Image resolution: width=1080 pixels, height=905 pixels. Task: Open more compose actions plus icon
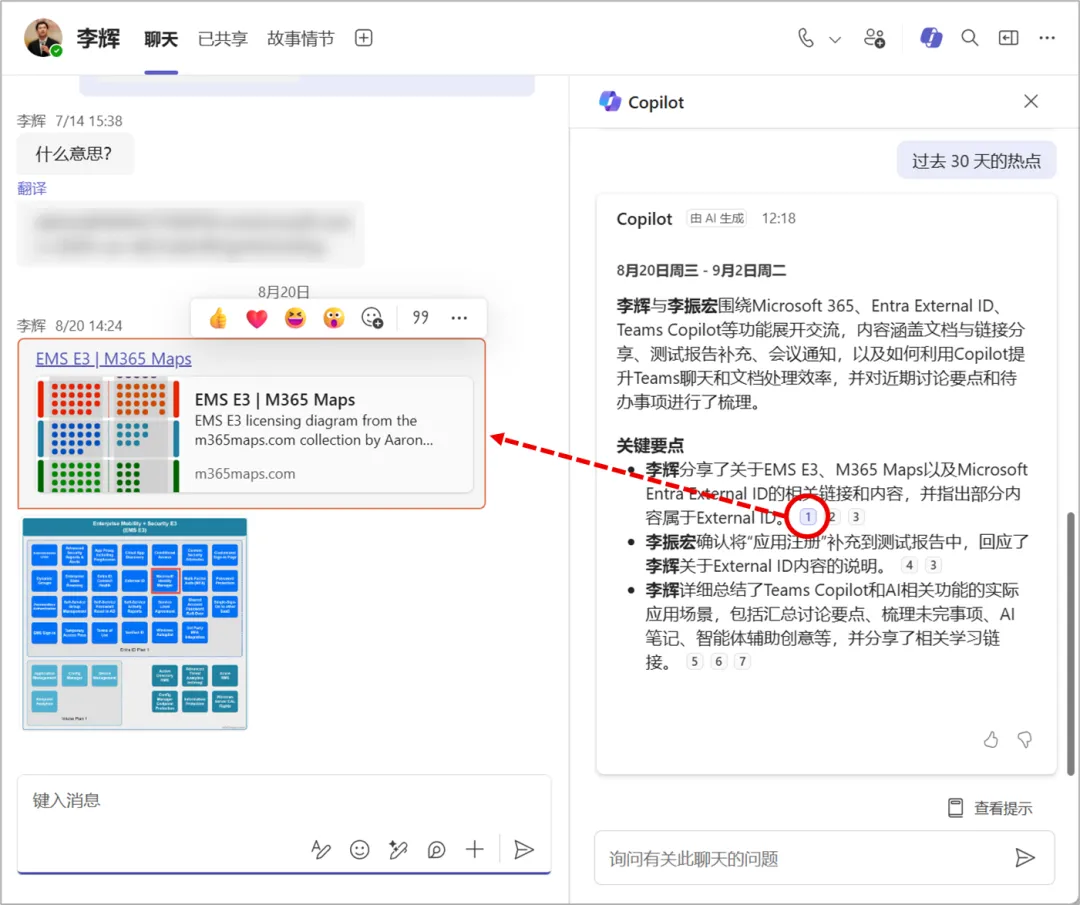(x=475, y=849)
